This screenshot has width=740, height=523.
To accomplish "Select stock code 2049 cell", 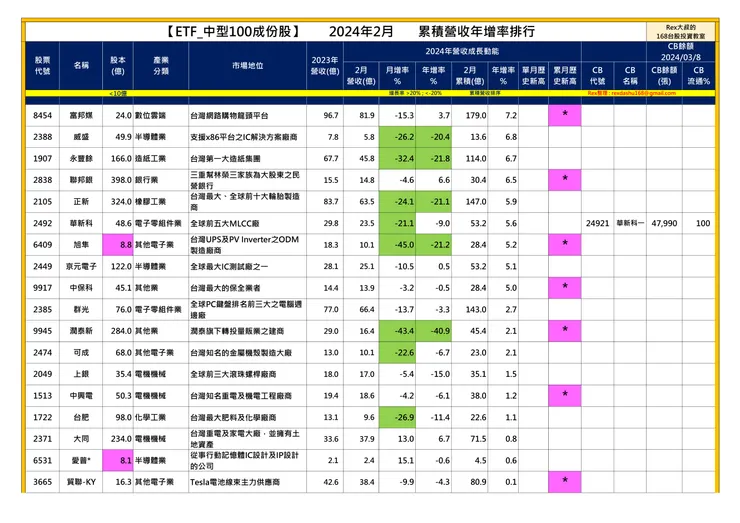I will pyautogui.click(x=42, y=374).
